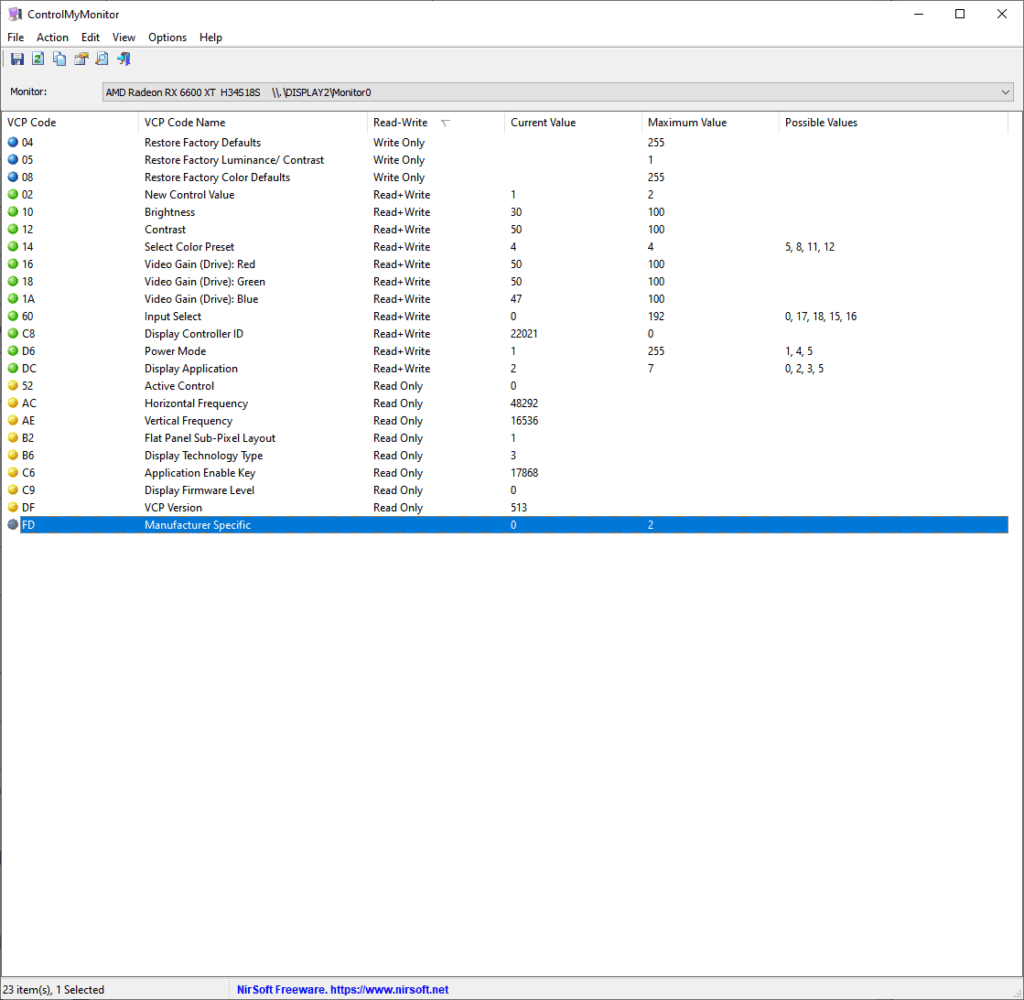1024x1000 pixels.
Task: Open the Options menu
Action: coord(166,37)
